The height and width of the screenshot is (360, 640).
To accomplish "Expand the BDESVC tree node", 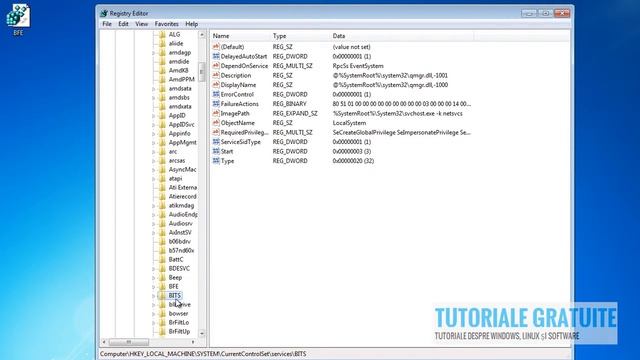I will 154,269.
